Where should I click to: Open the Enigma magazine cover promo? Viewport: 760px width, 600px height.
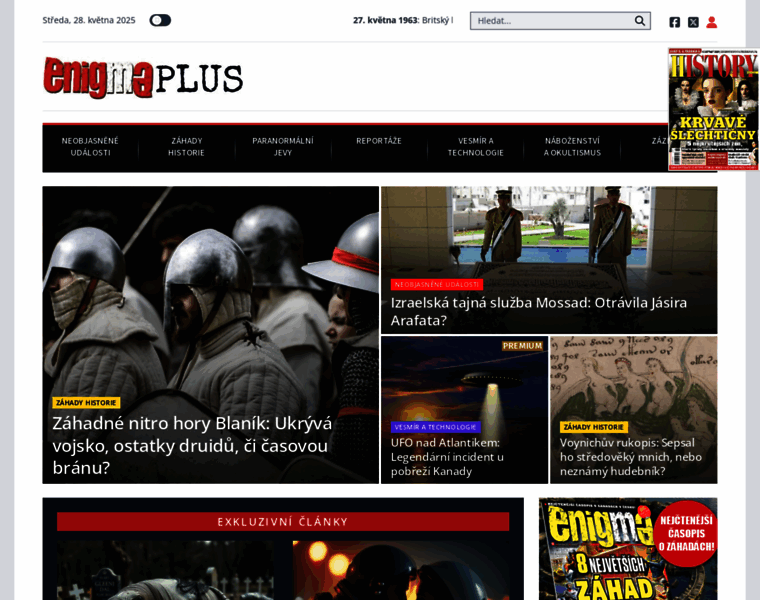628,549
